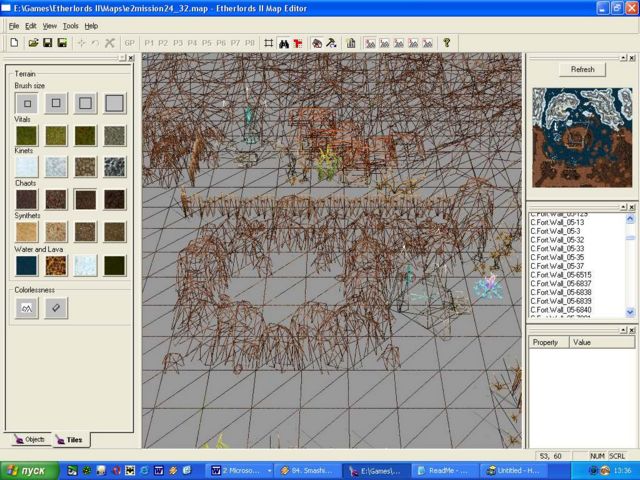
Task: Click the pickaxe tool toolbar icon
Action: coord(331,43)
